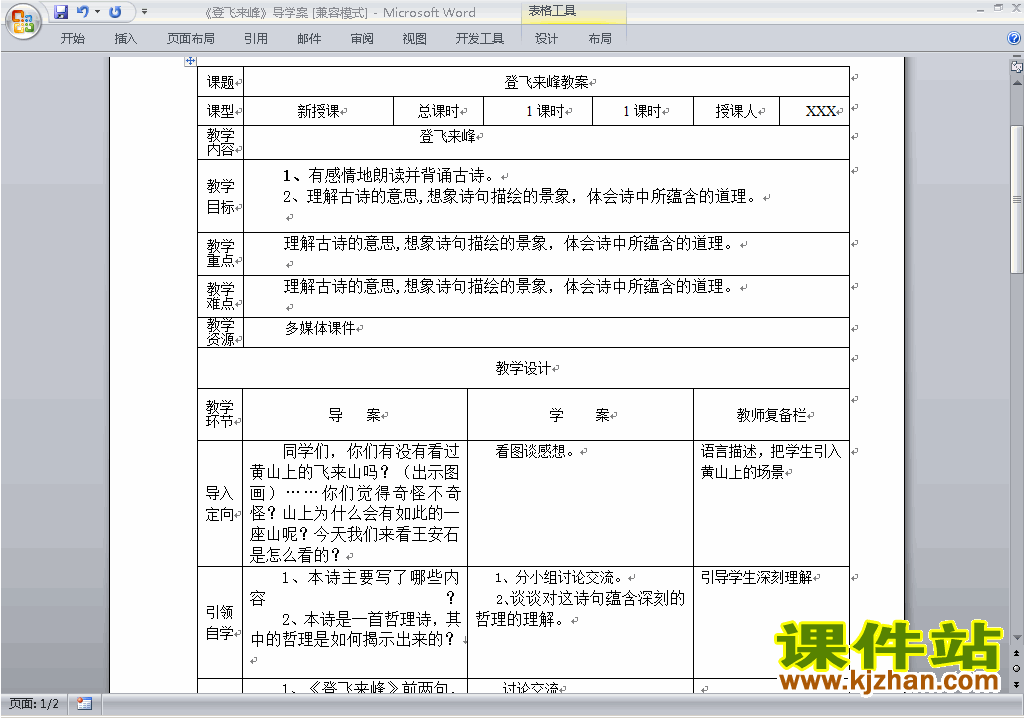Open the Word Help question mark icon
Viewport: 1024px width, 718px height.
point(1014,39)
